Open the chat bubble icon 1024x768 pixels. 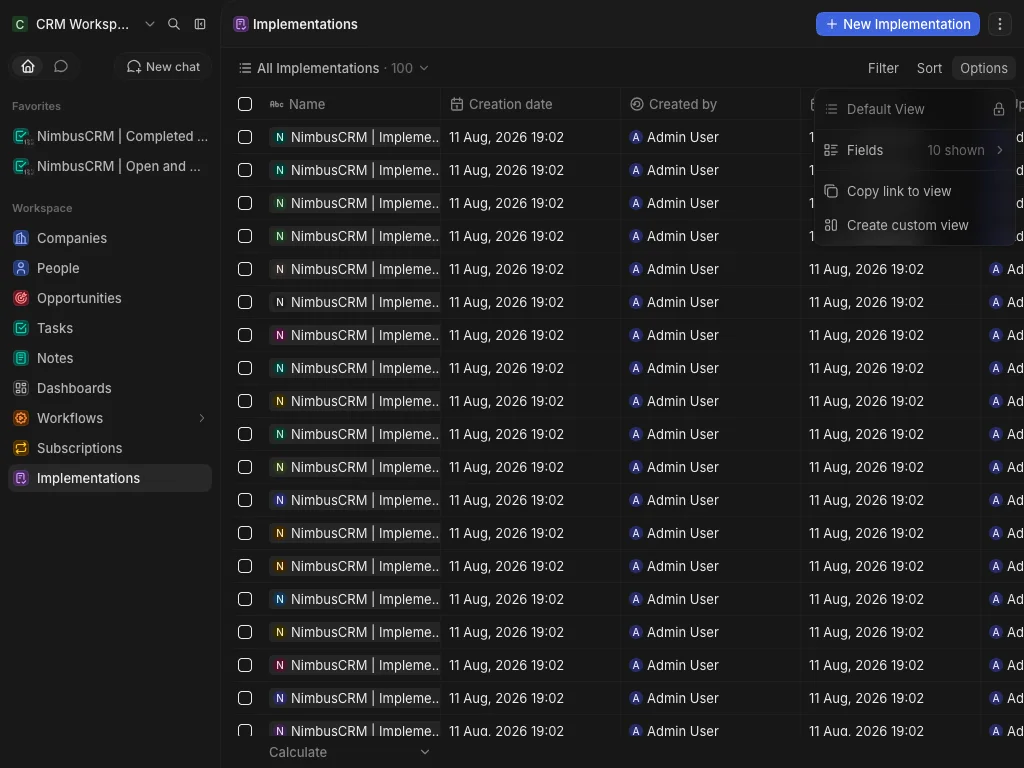click(x=61, y=67)
